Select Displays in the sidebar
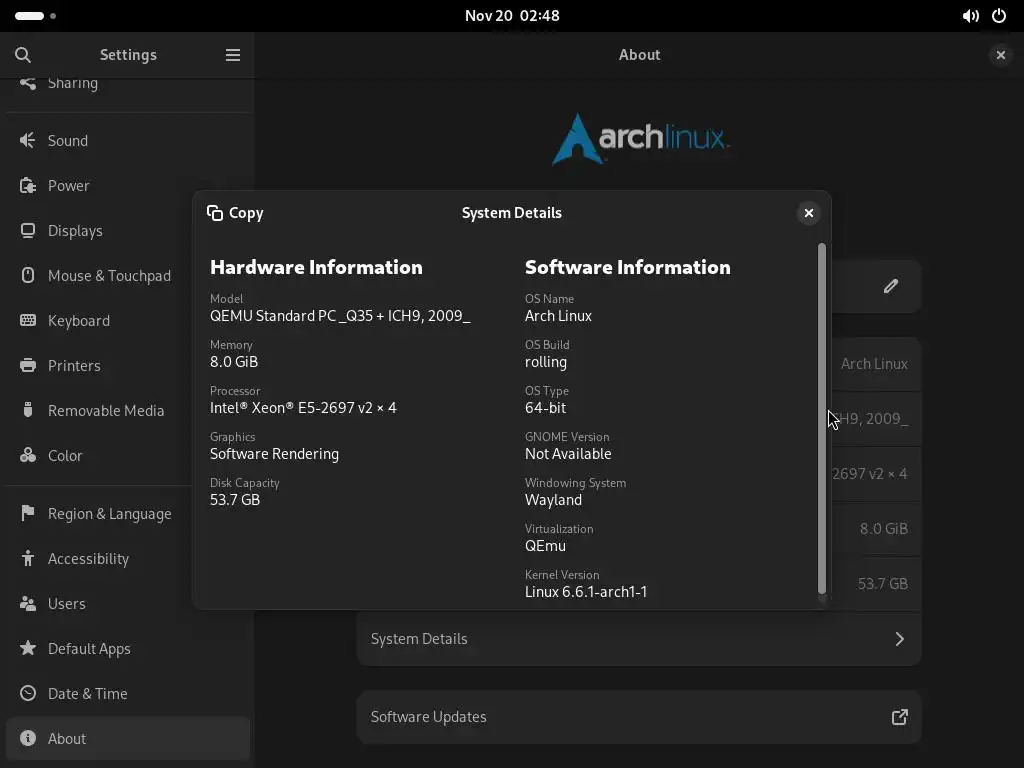 (128, 231)
